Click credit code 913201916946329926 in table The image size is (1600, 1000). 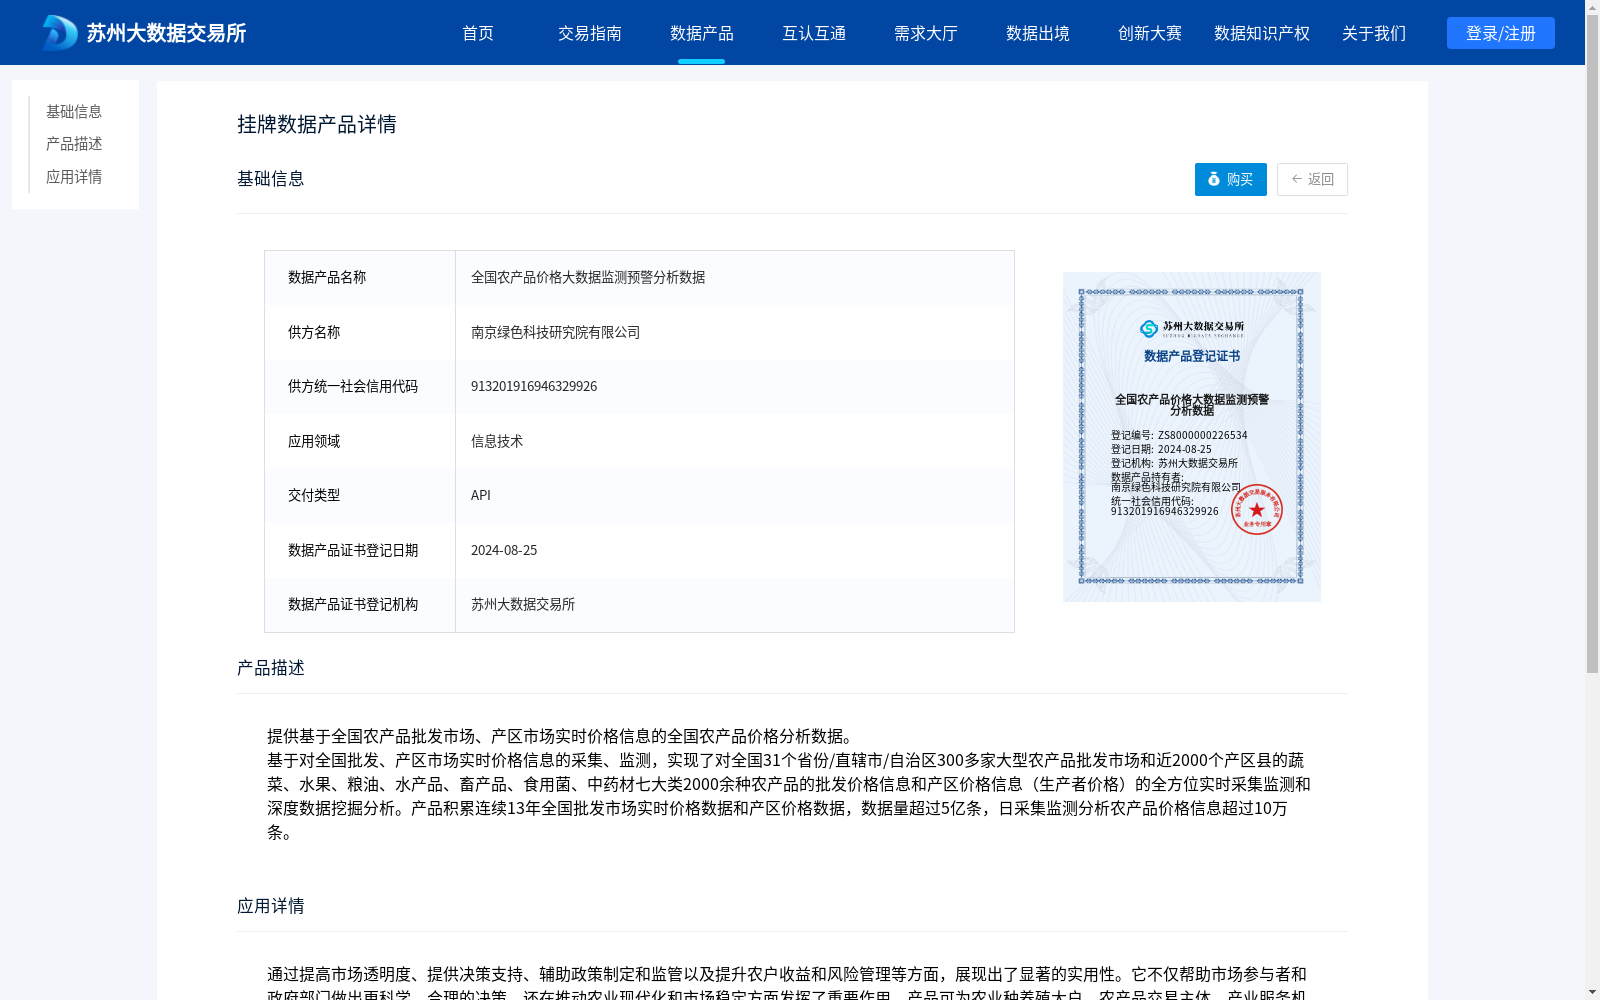click(534, 386)
